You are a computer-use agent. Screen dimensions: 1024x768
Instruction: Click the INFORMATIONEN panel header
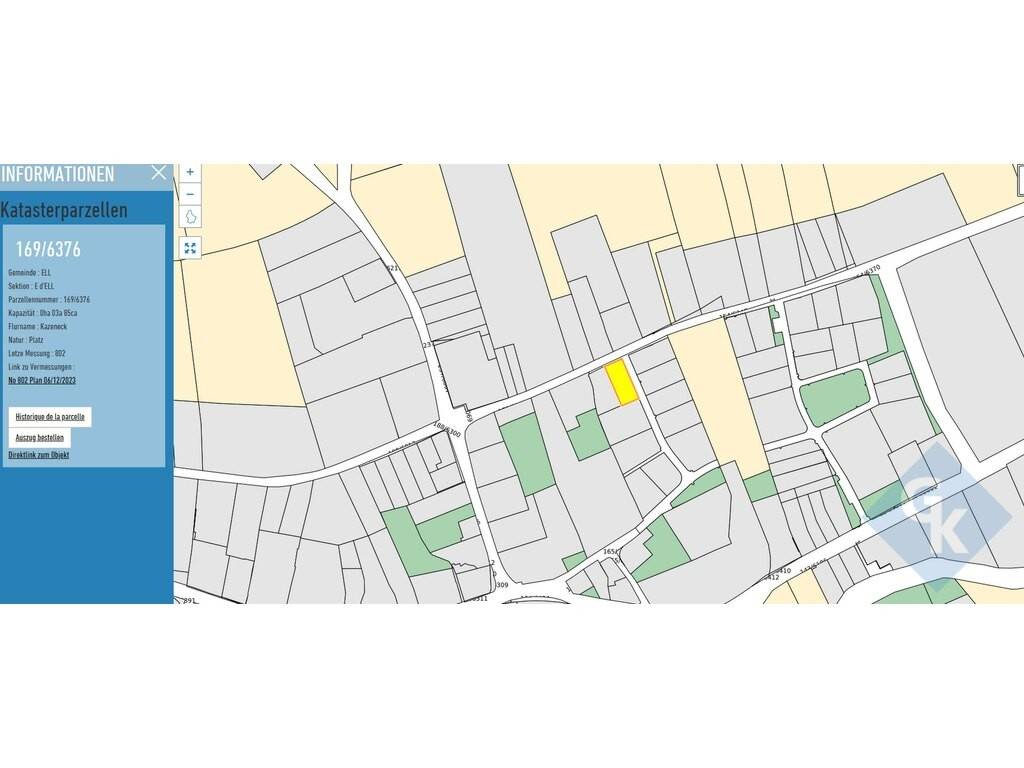point(58,174)
